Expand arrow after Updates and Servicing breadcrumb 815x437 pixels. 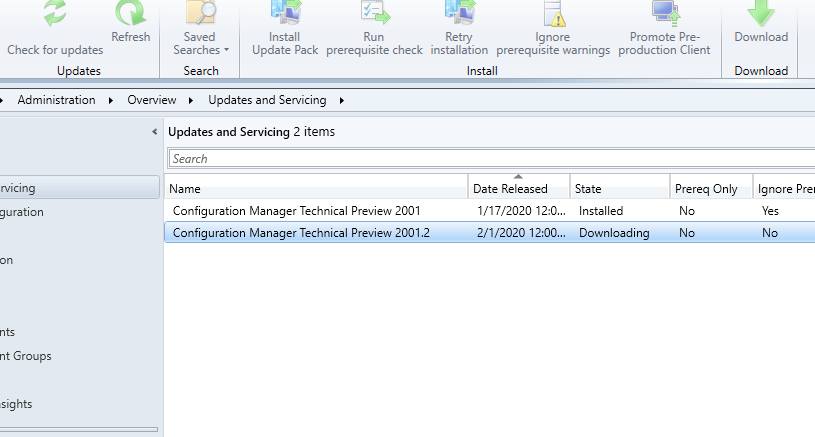tap(341, 100)
